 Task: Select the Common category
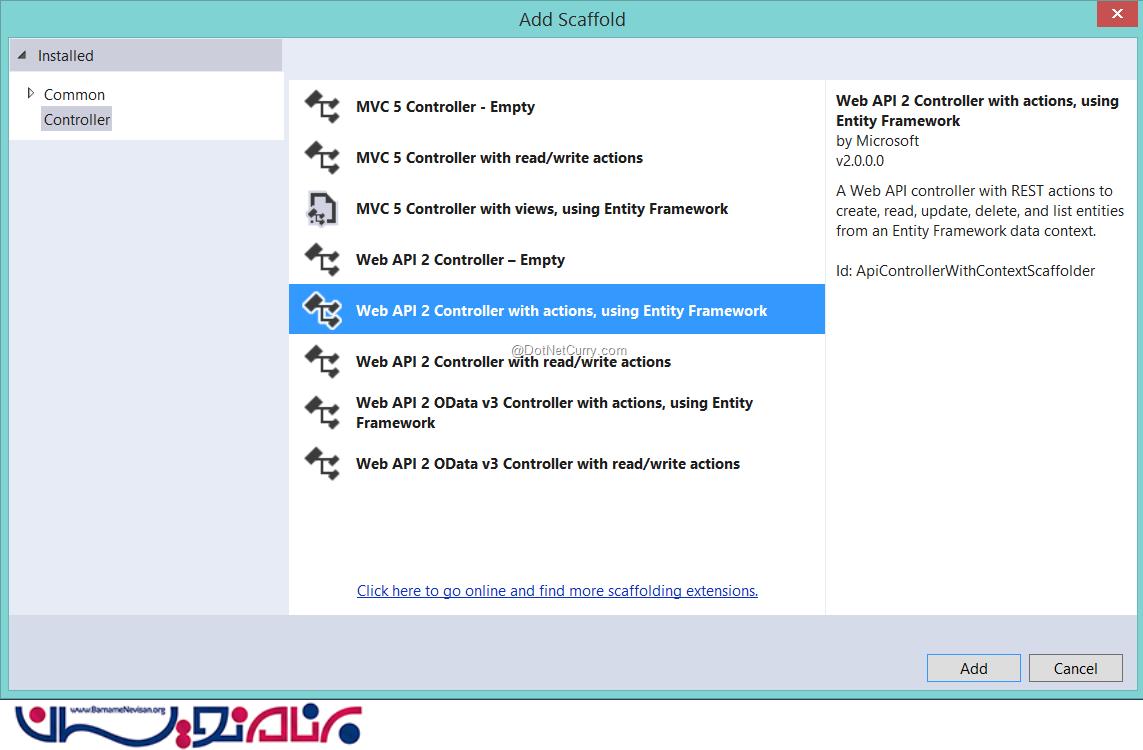74,95
